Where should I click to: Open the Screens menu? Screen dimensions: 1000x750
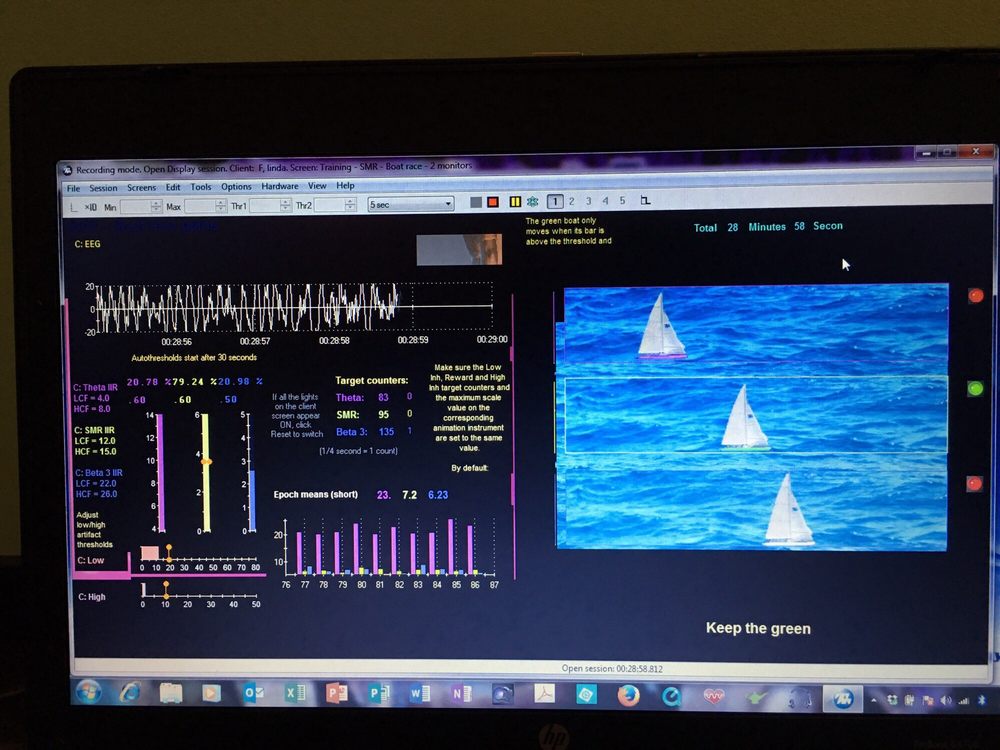pos(141,188)
